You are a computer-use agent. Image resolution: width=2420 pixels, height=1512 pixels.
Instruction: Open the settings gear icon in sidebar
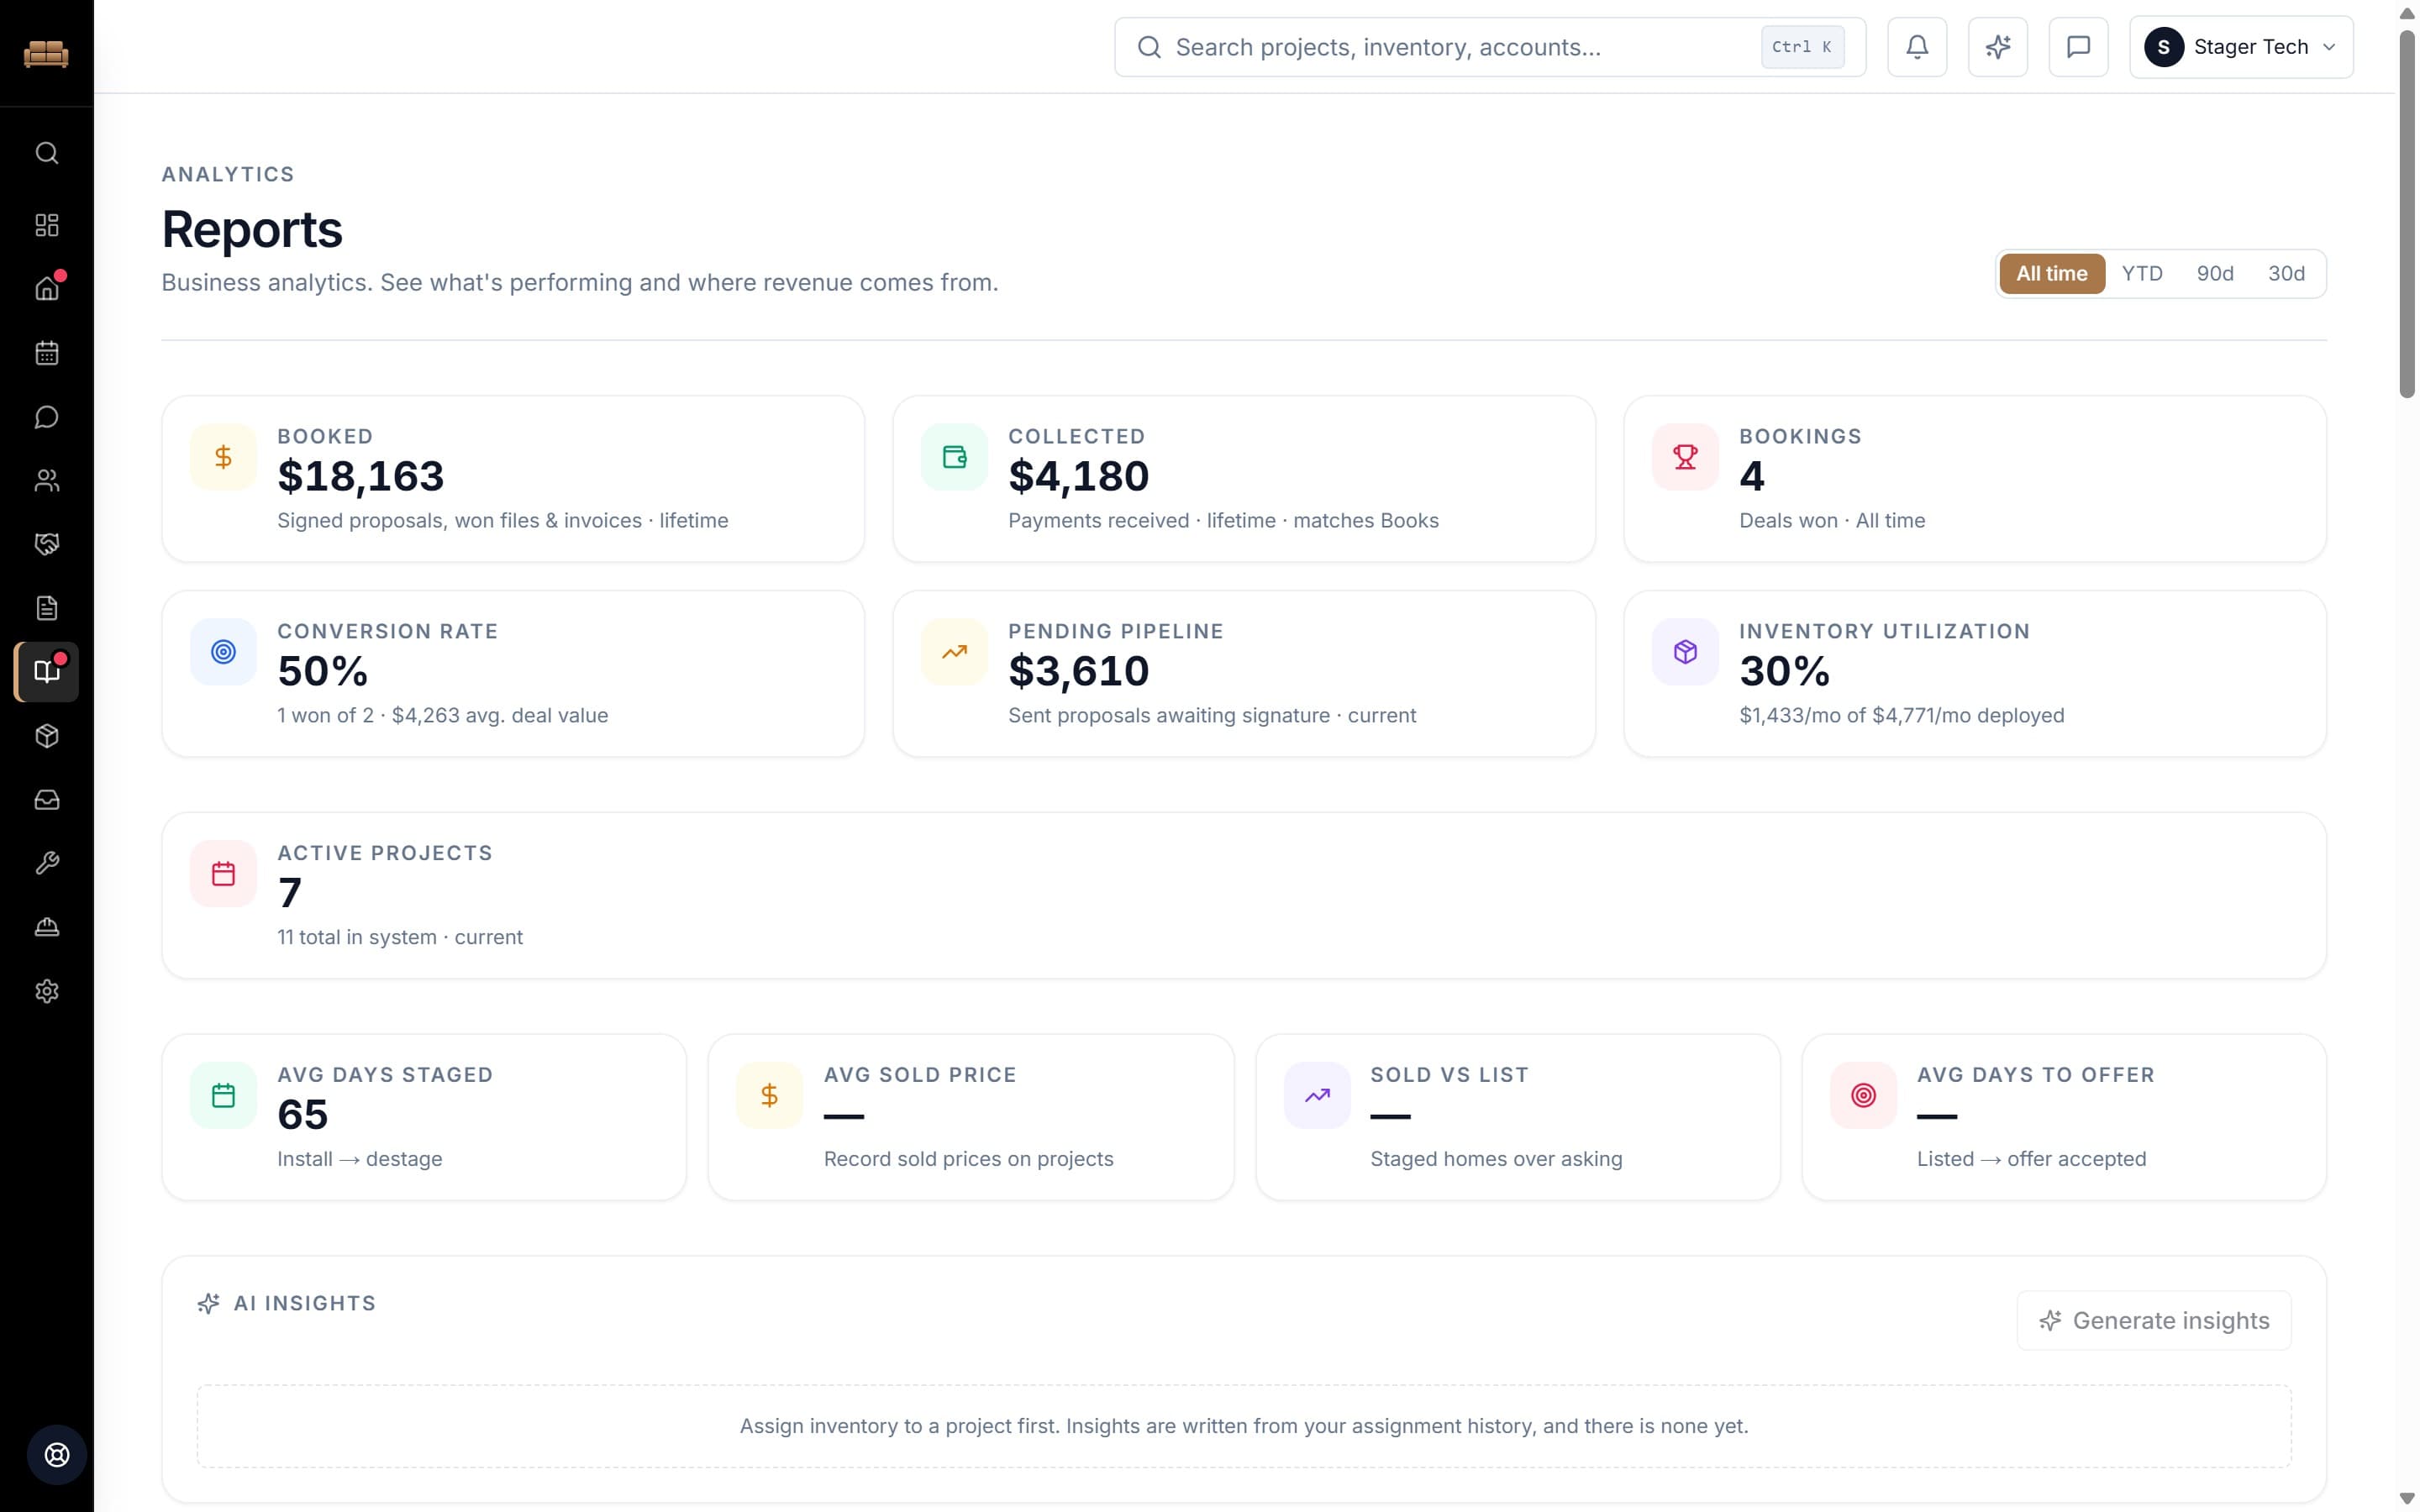point(47,991)
